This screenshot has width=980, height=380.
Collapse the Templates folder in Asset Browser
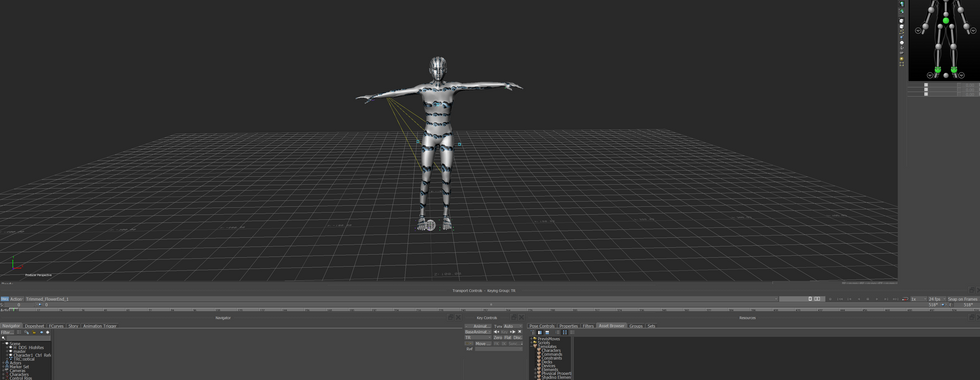(x=531, y=346)
